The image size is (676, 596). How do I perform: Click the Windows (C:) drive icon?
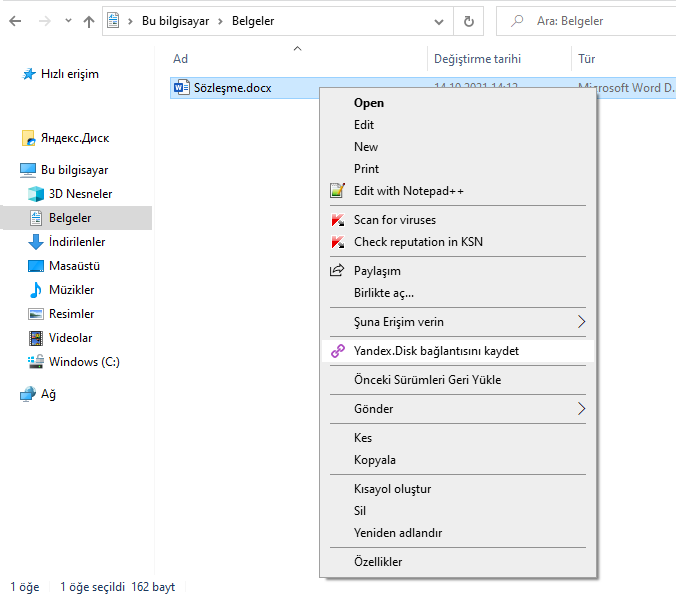pos(36,361)
